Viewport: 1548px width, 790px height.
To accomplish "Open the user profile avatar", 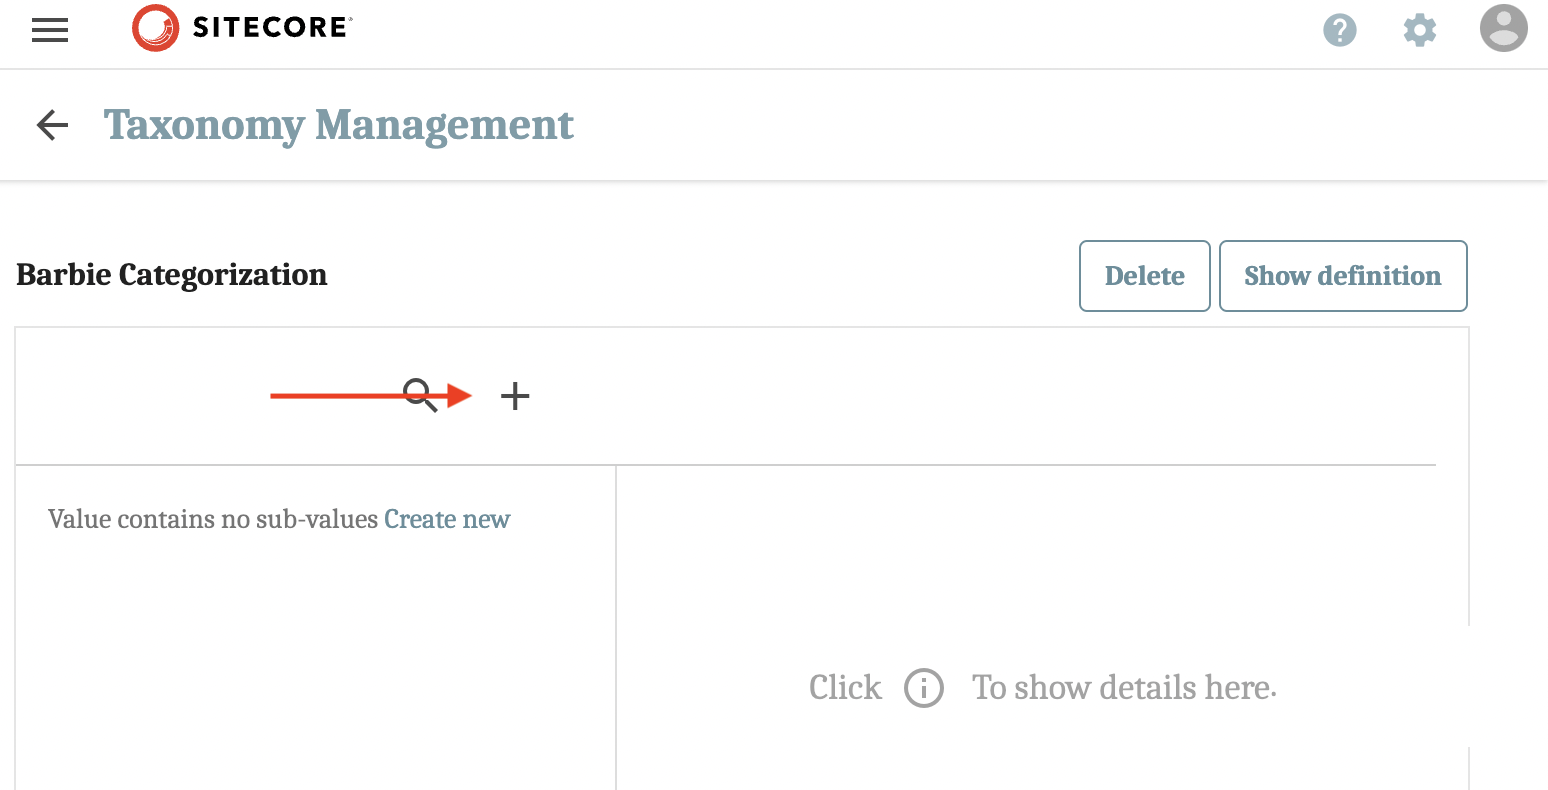I will point(1503,30).
